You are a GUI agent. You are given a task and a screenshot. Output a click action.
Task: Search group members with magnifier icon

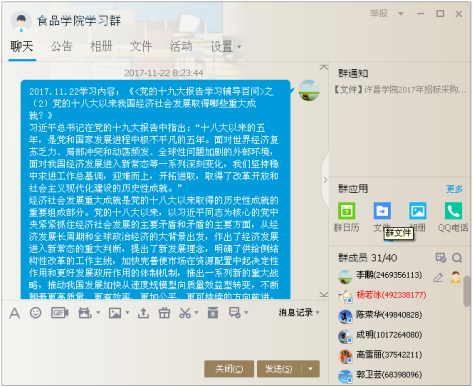457,258
